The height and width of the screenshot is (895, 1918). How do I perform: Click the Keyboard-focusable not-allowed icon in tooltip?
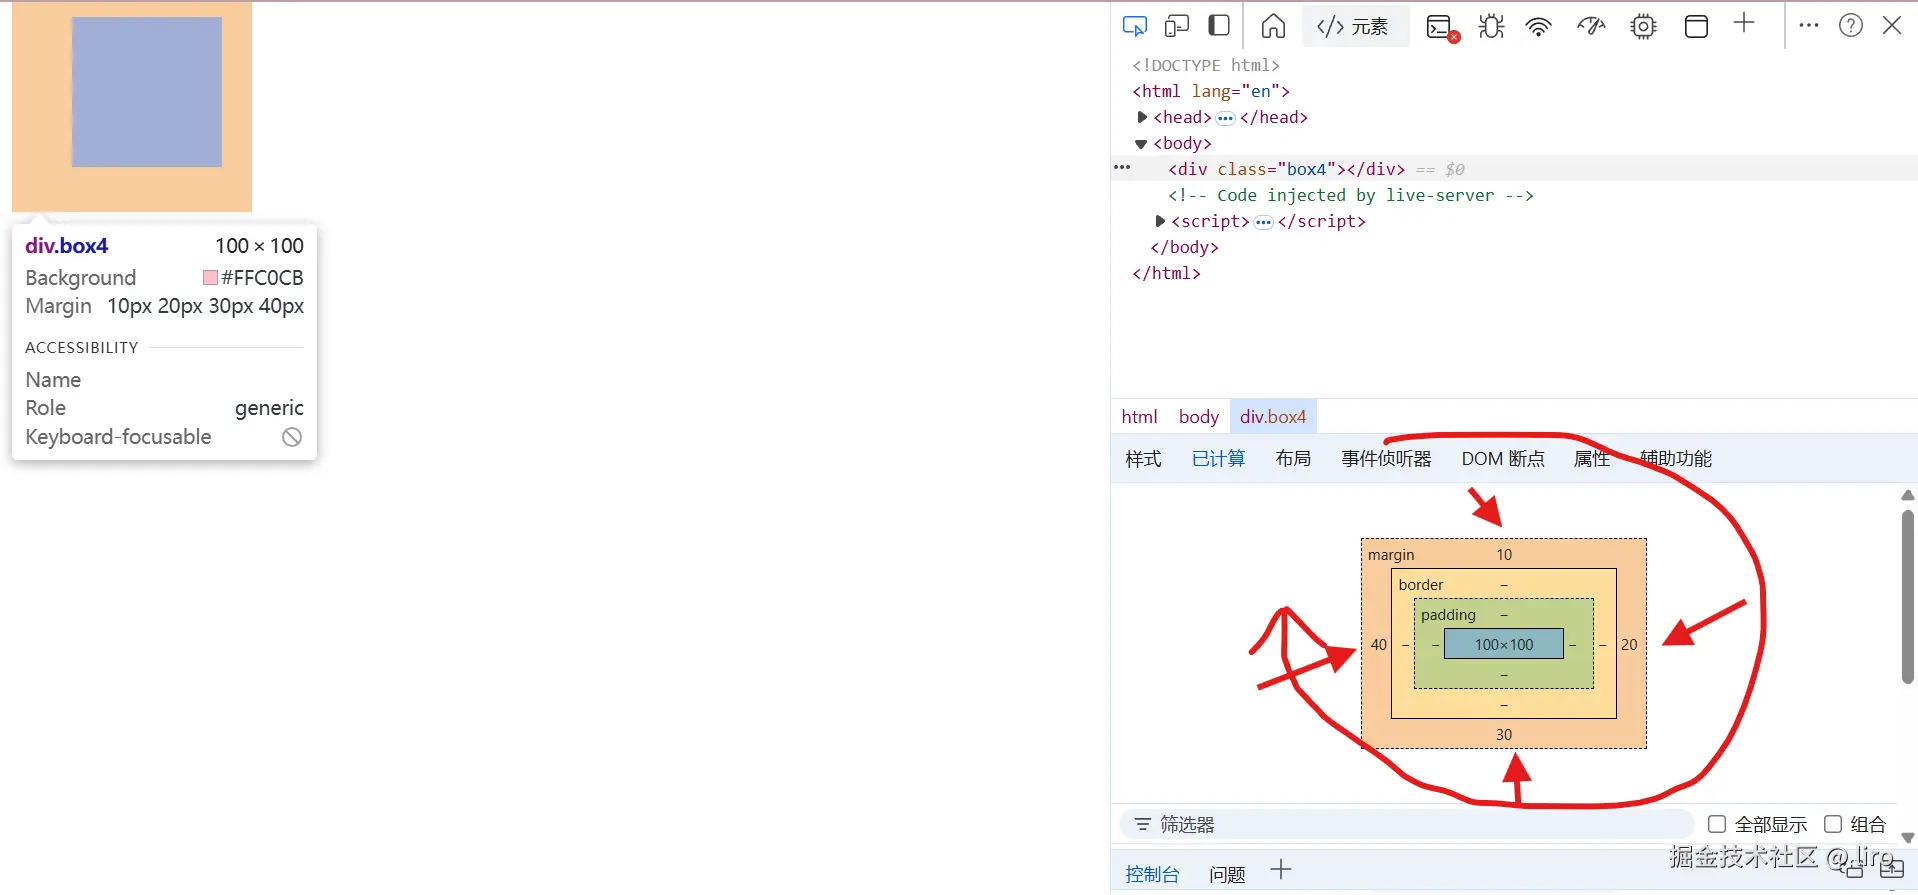292,437
